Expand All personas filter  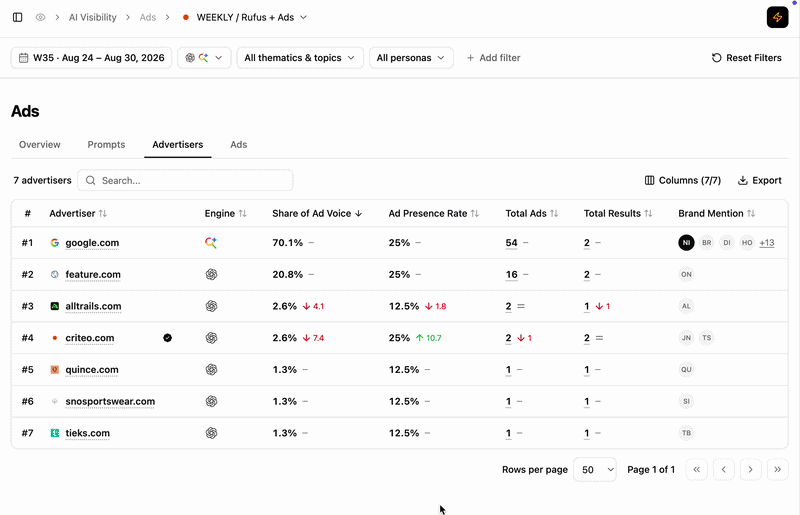click(x=411, y=58)
